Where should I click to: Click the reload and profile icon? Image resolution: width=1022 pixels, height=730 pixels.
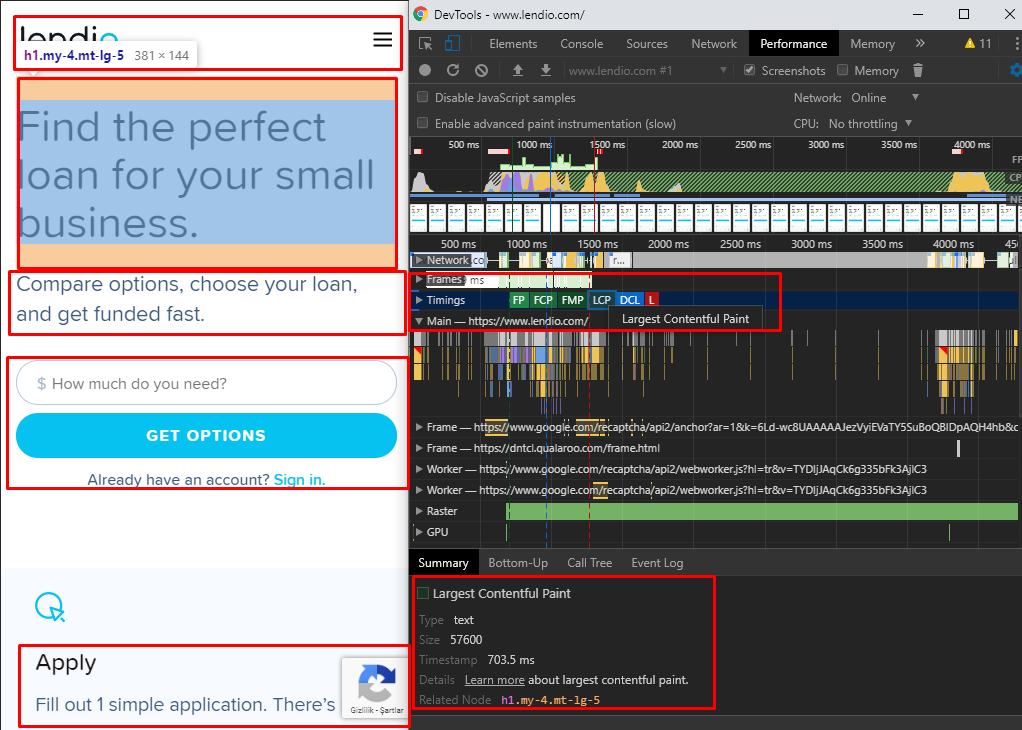[x=453, y=71]
